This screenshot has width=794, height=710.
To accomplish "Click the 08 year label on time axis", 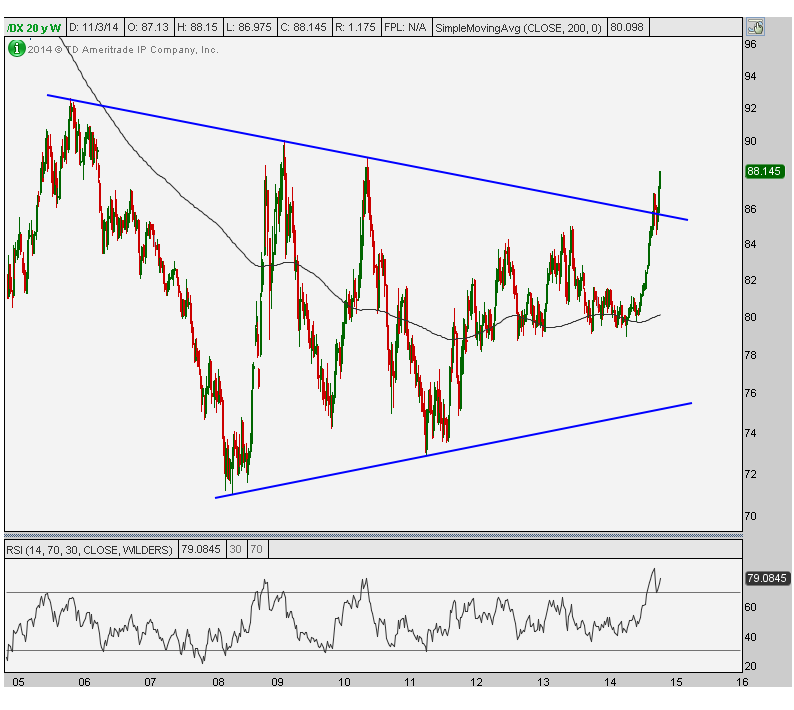I will click(x=218, y=682).
